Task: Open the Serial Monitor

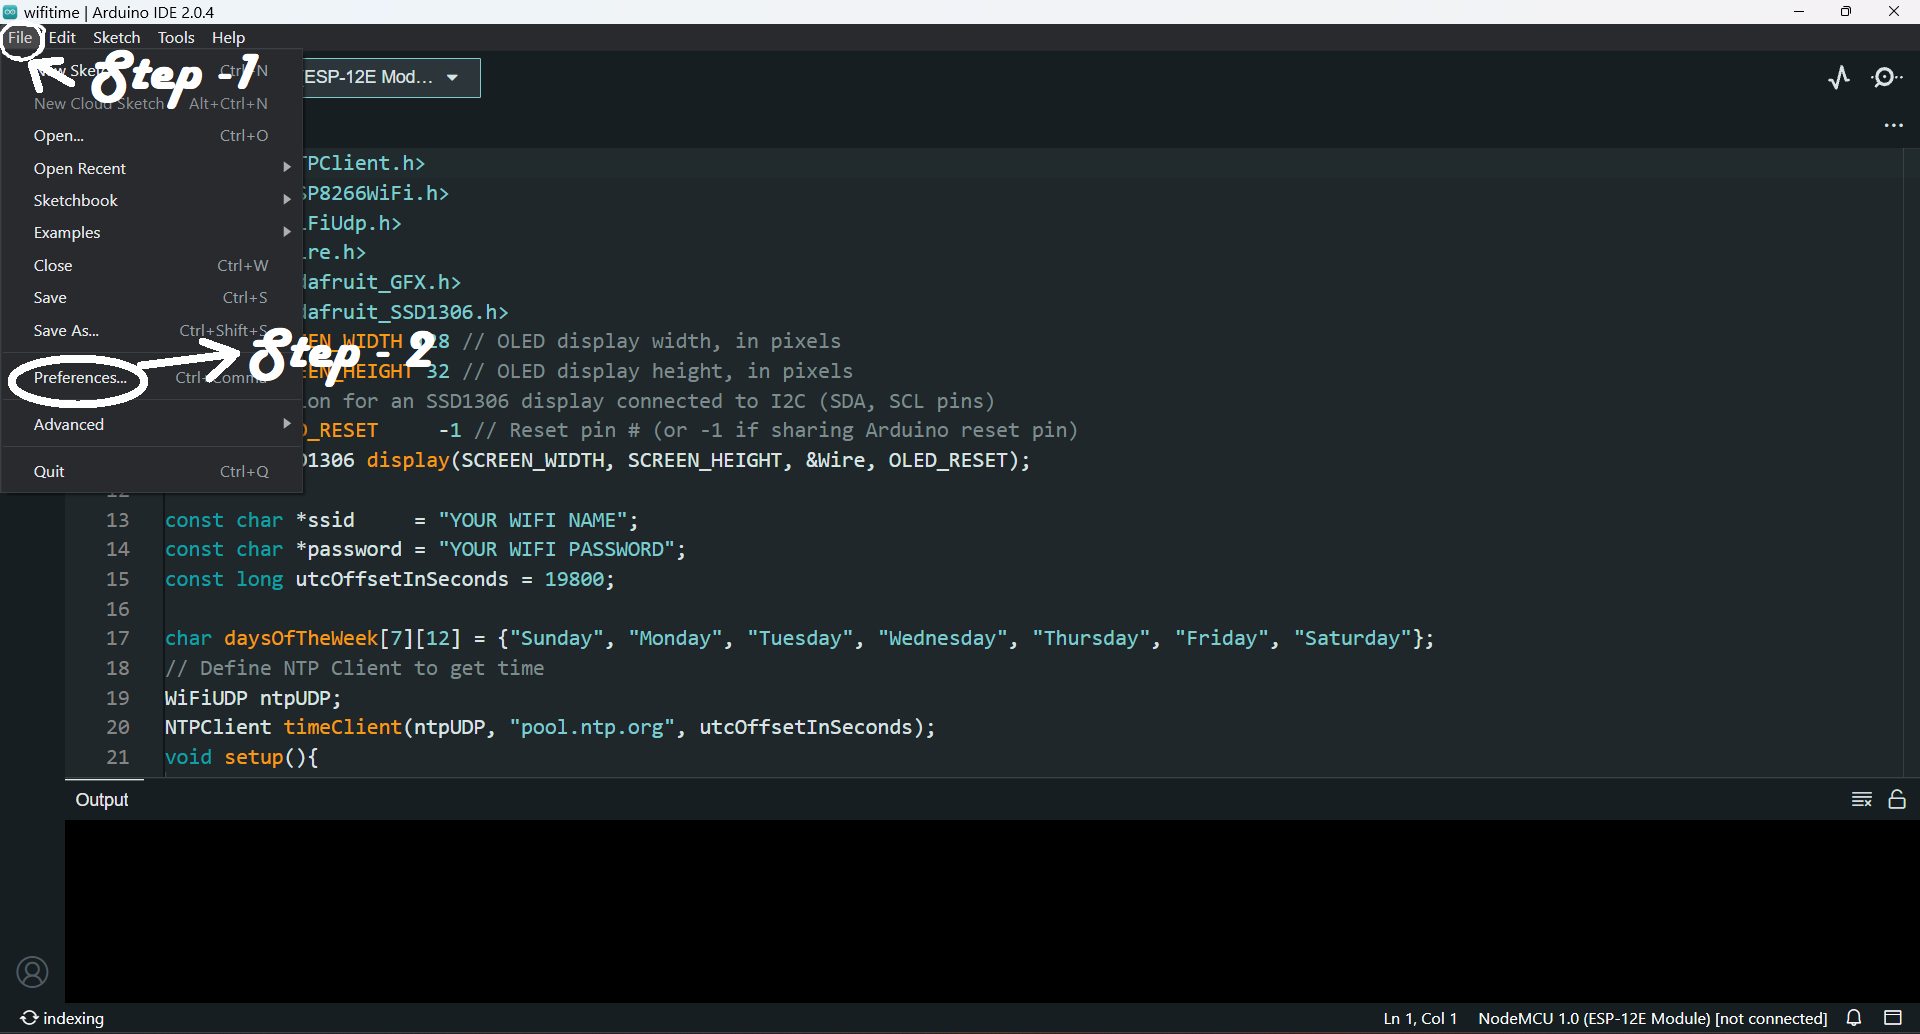Action: point(1887,77)
